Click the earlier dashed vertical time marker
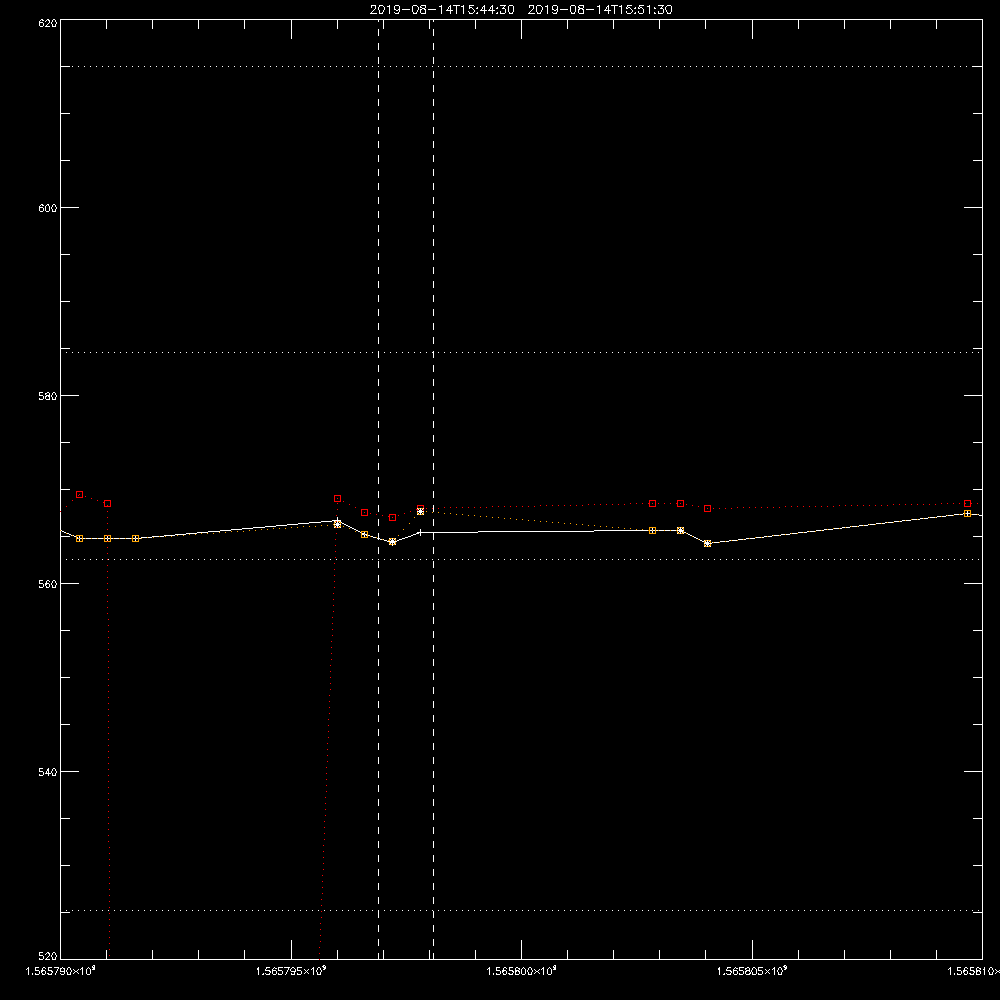This screenshot has width=1000, height=1000. pos(379,489)
